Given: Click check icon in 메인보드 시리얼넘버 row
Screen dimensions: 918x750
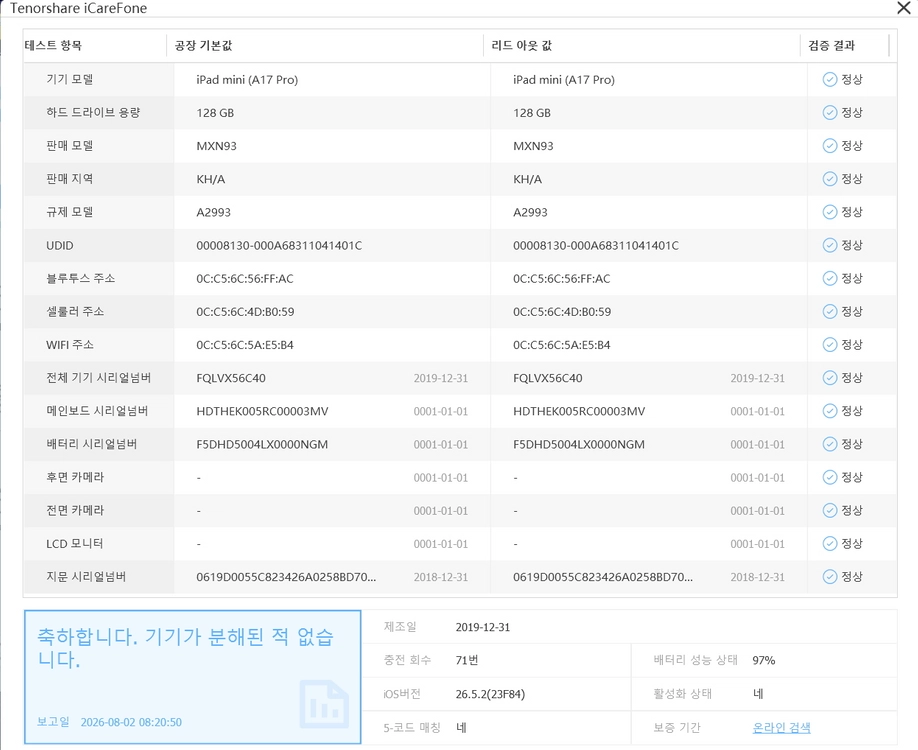Looking at the screenshot, I should tap(830, 411).
